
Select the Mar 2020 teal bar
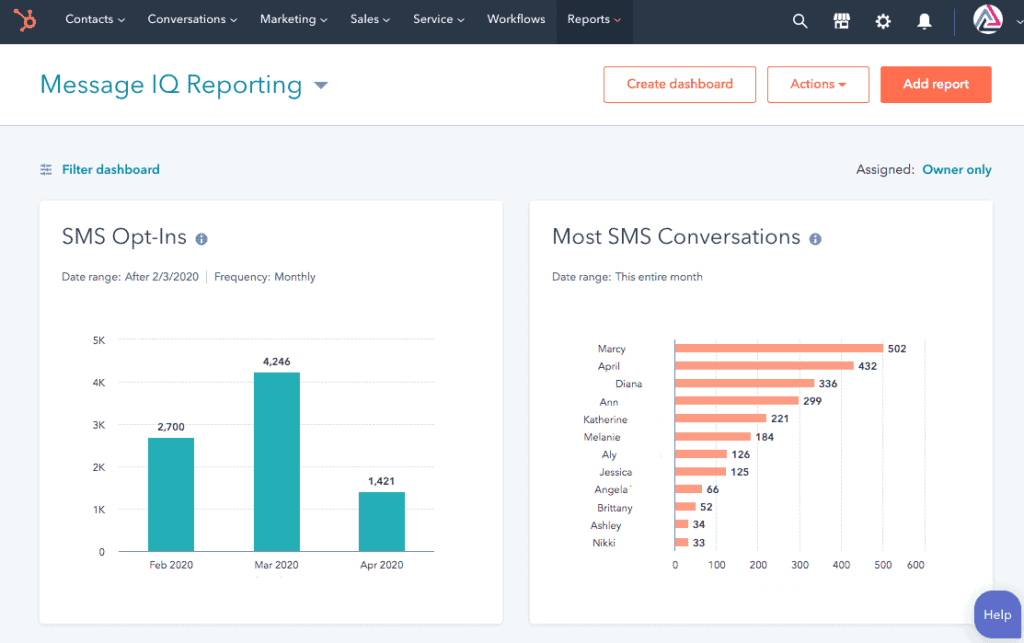pos(276,461)
